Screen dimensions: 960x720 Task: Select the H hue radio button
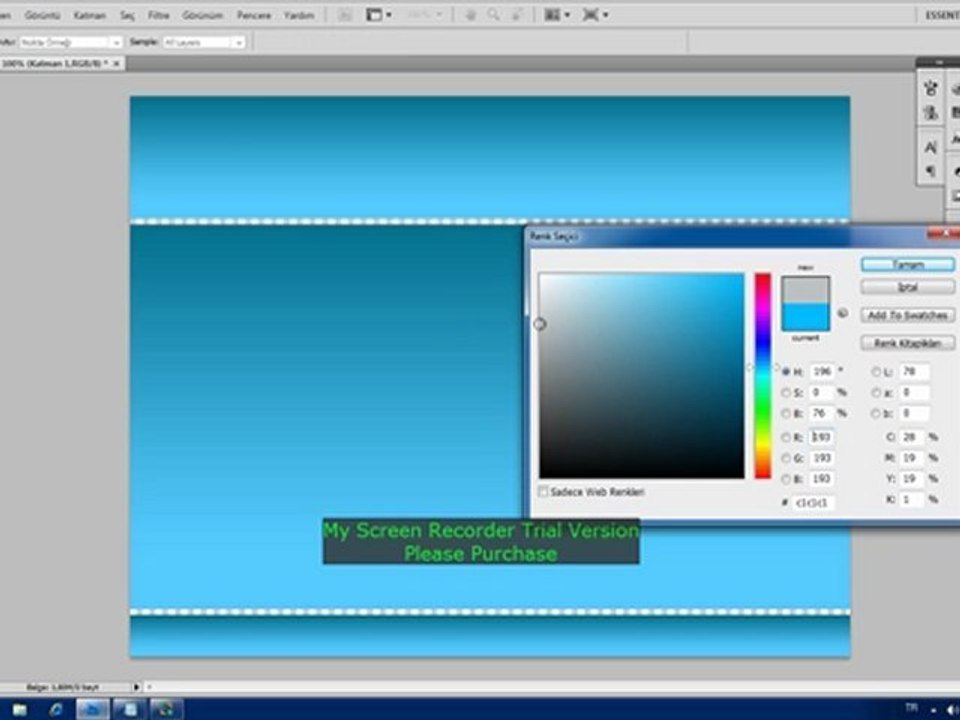click(786, 372)
